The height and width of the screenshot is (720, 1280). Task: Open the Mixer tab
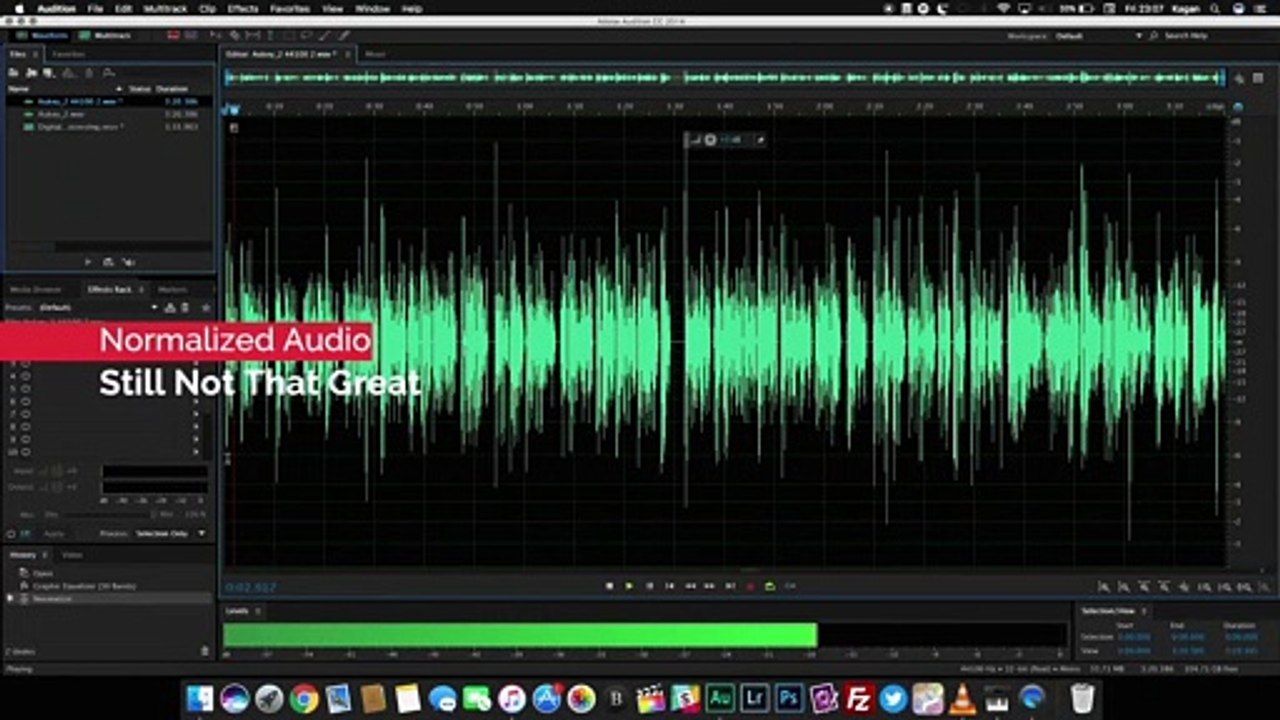pyautogui.click(x=375, y=54)
